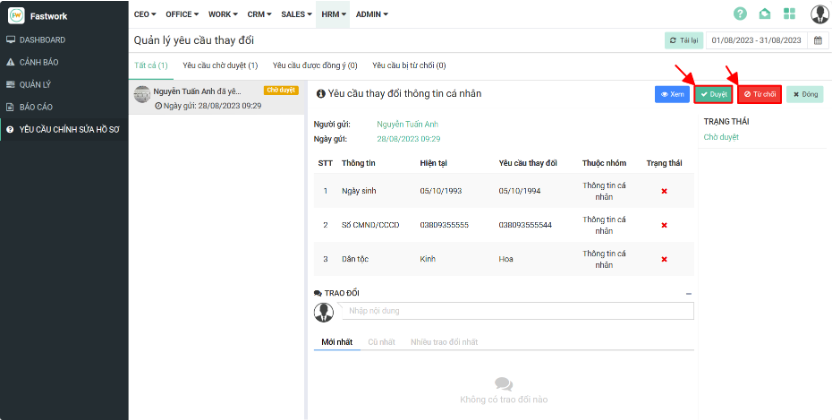Open the CEO dropdown menu
This screenshot has width=834, height=420.
(145, 14)
